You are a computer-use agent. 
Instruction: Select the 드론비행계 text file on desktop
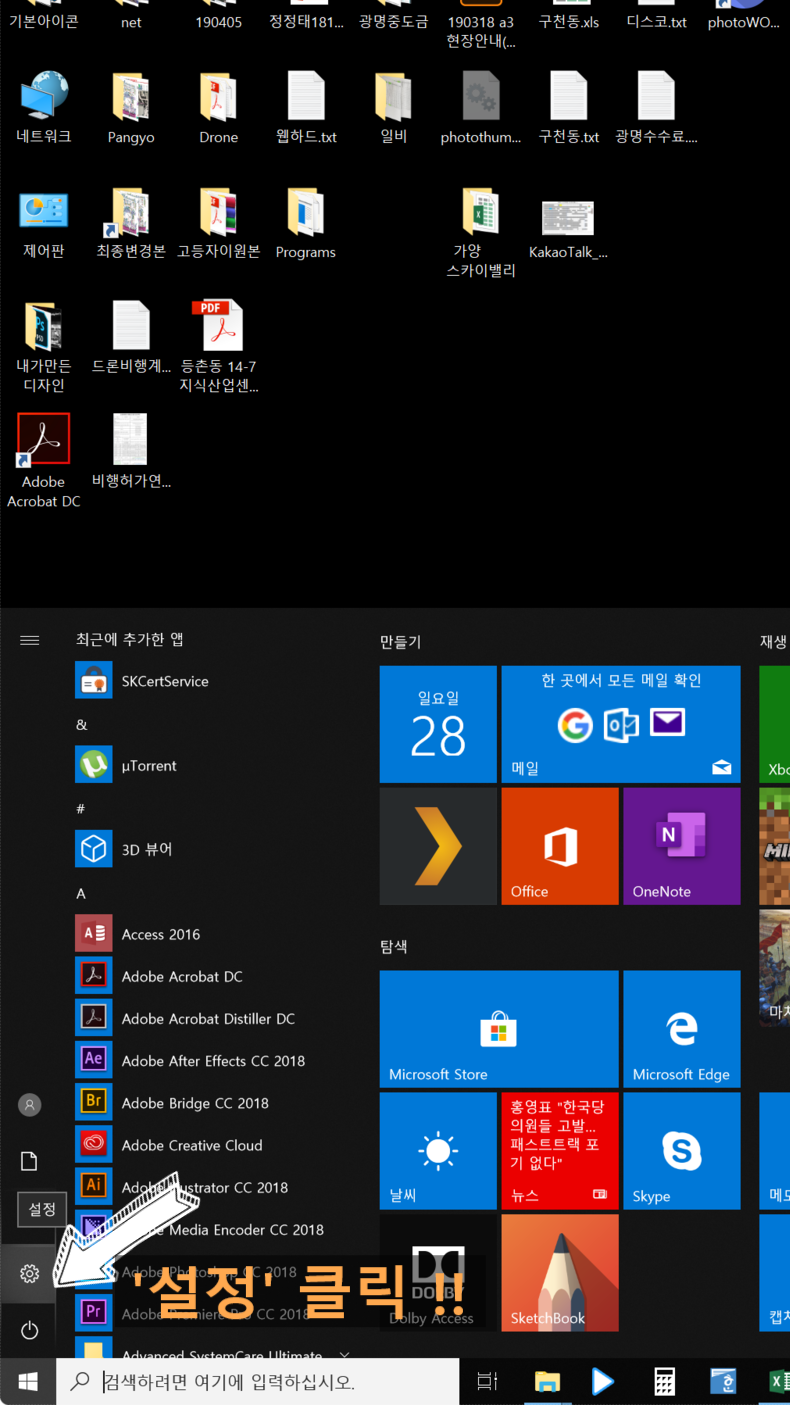[x=131, y=338]
